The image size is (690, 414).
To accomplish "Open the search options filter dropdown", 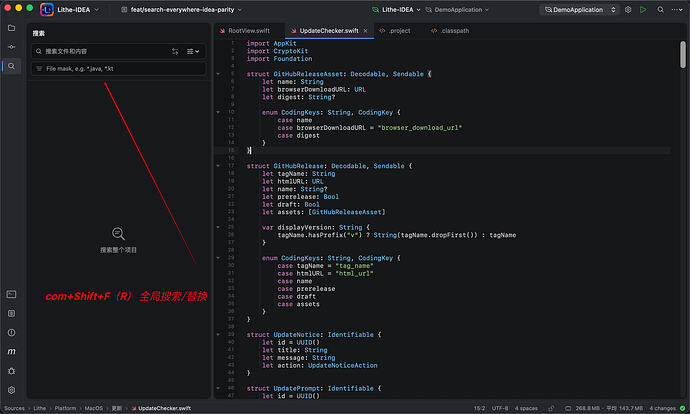I will coord(193,51).
